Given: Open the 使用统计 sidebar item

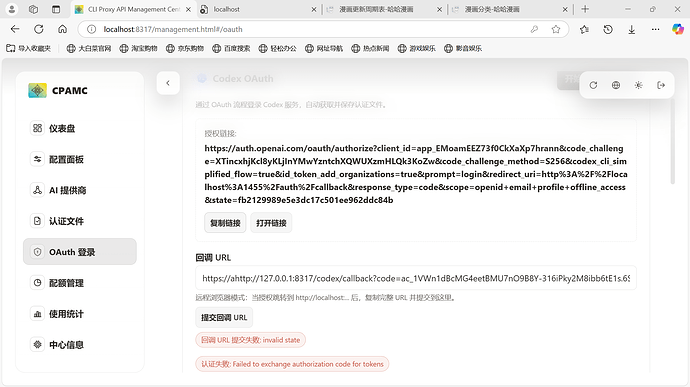Looking at the screenshot, I should pos(80,314).
